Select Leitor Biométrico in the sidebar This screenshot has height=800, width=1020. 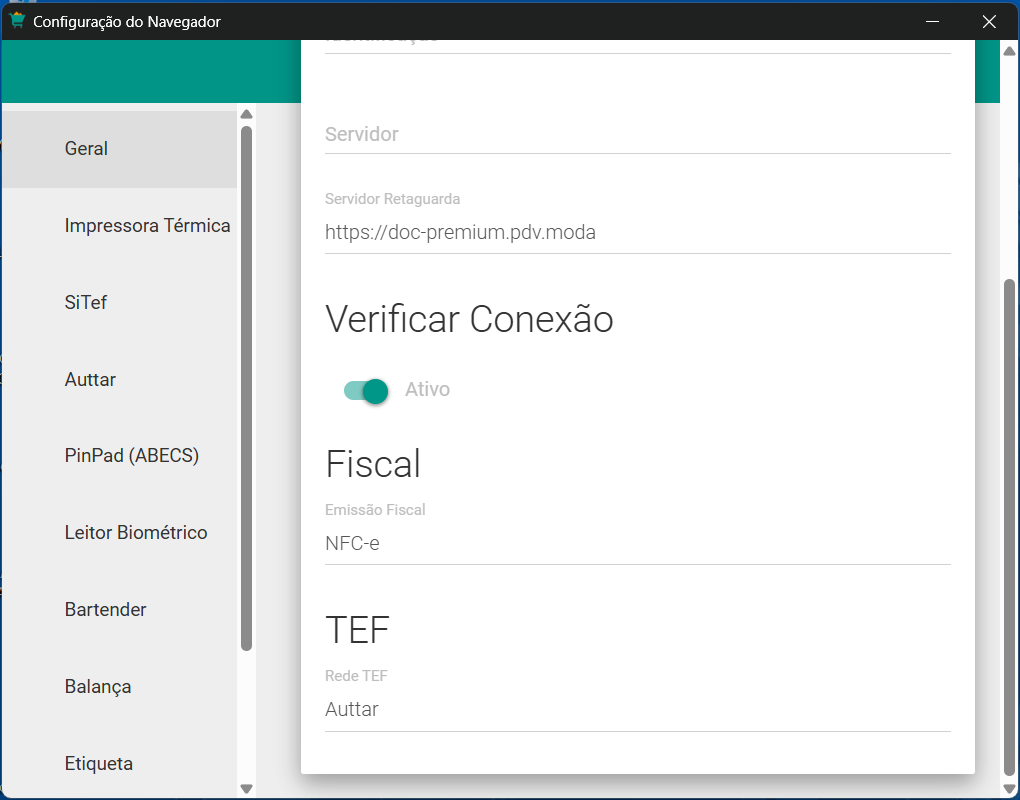pyautogui.click(x=136, y=533)
